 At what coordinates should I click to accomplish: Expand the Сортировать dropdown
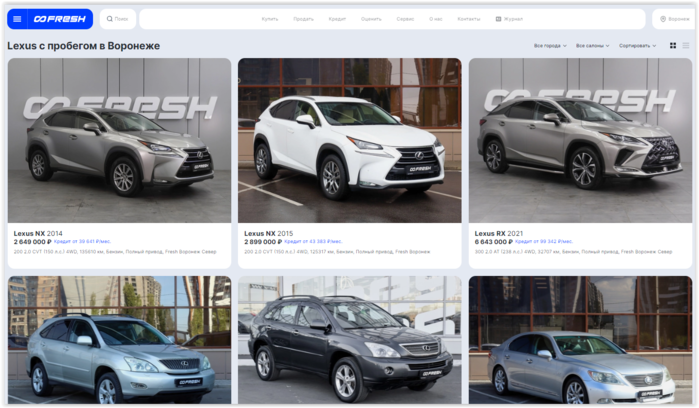click(637, 45)
